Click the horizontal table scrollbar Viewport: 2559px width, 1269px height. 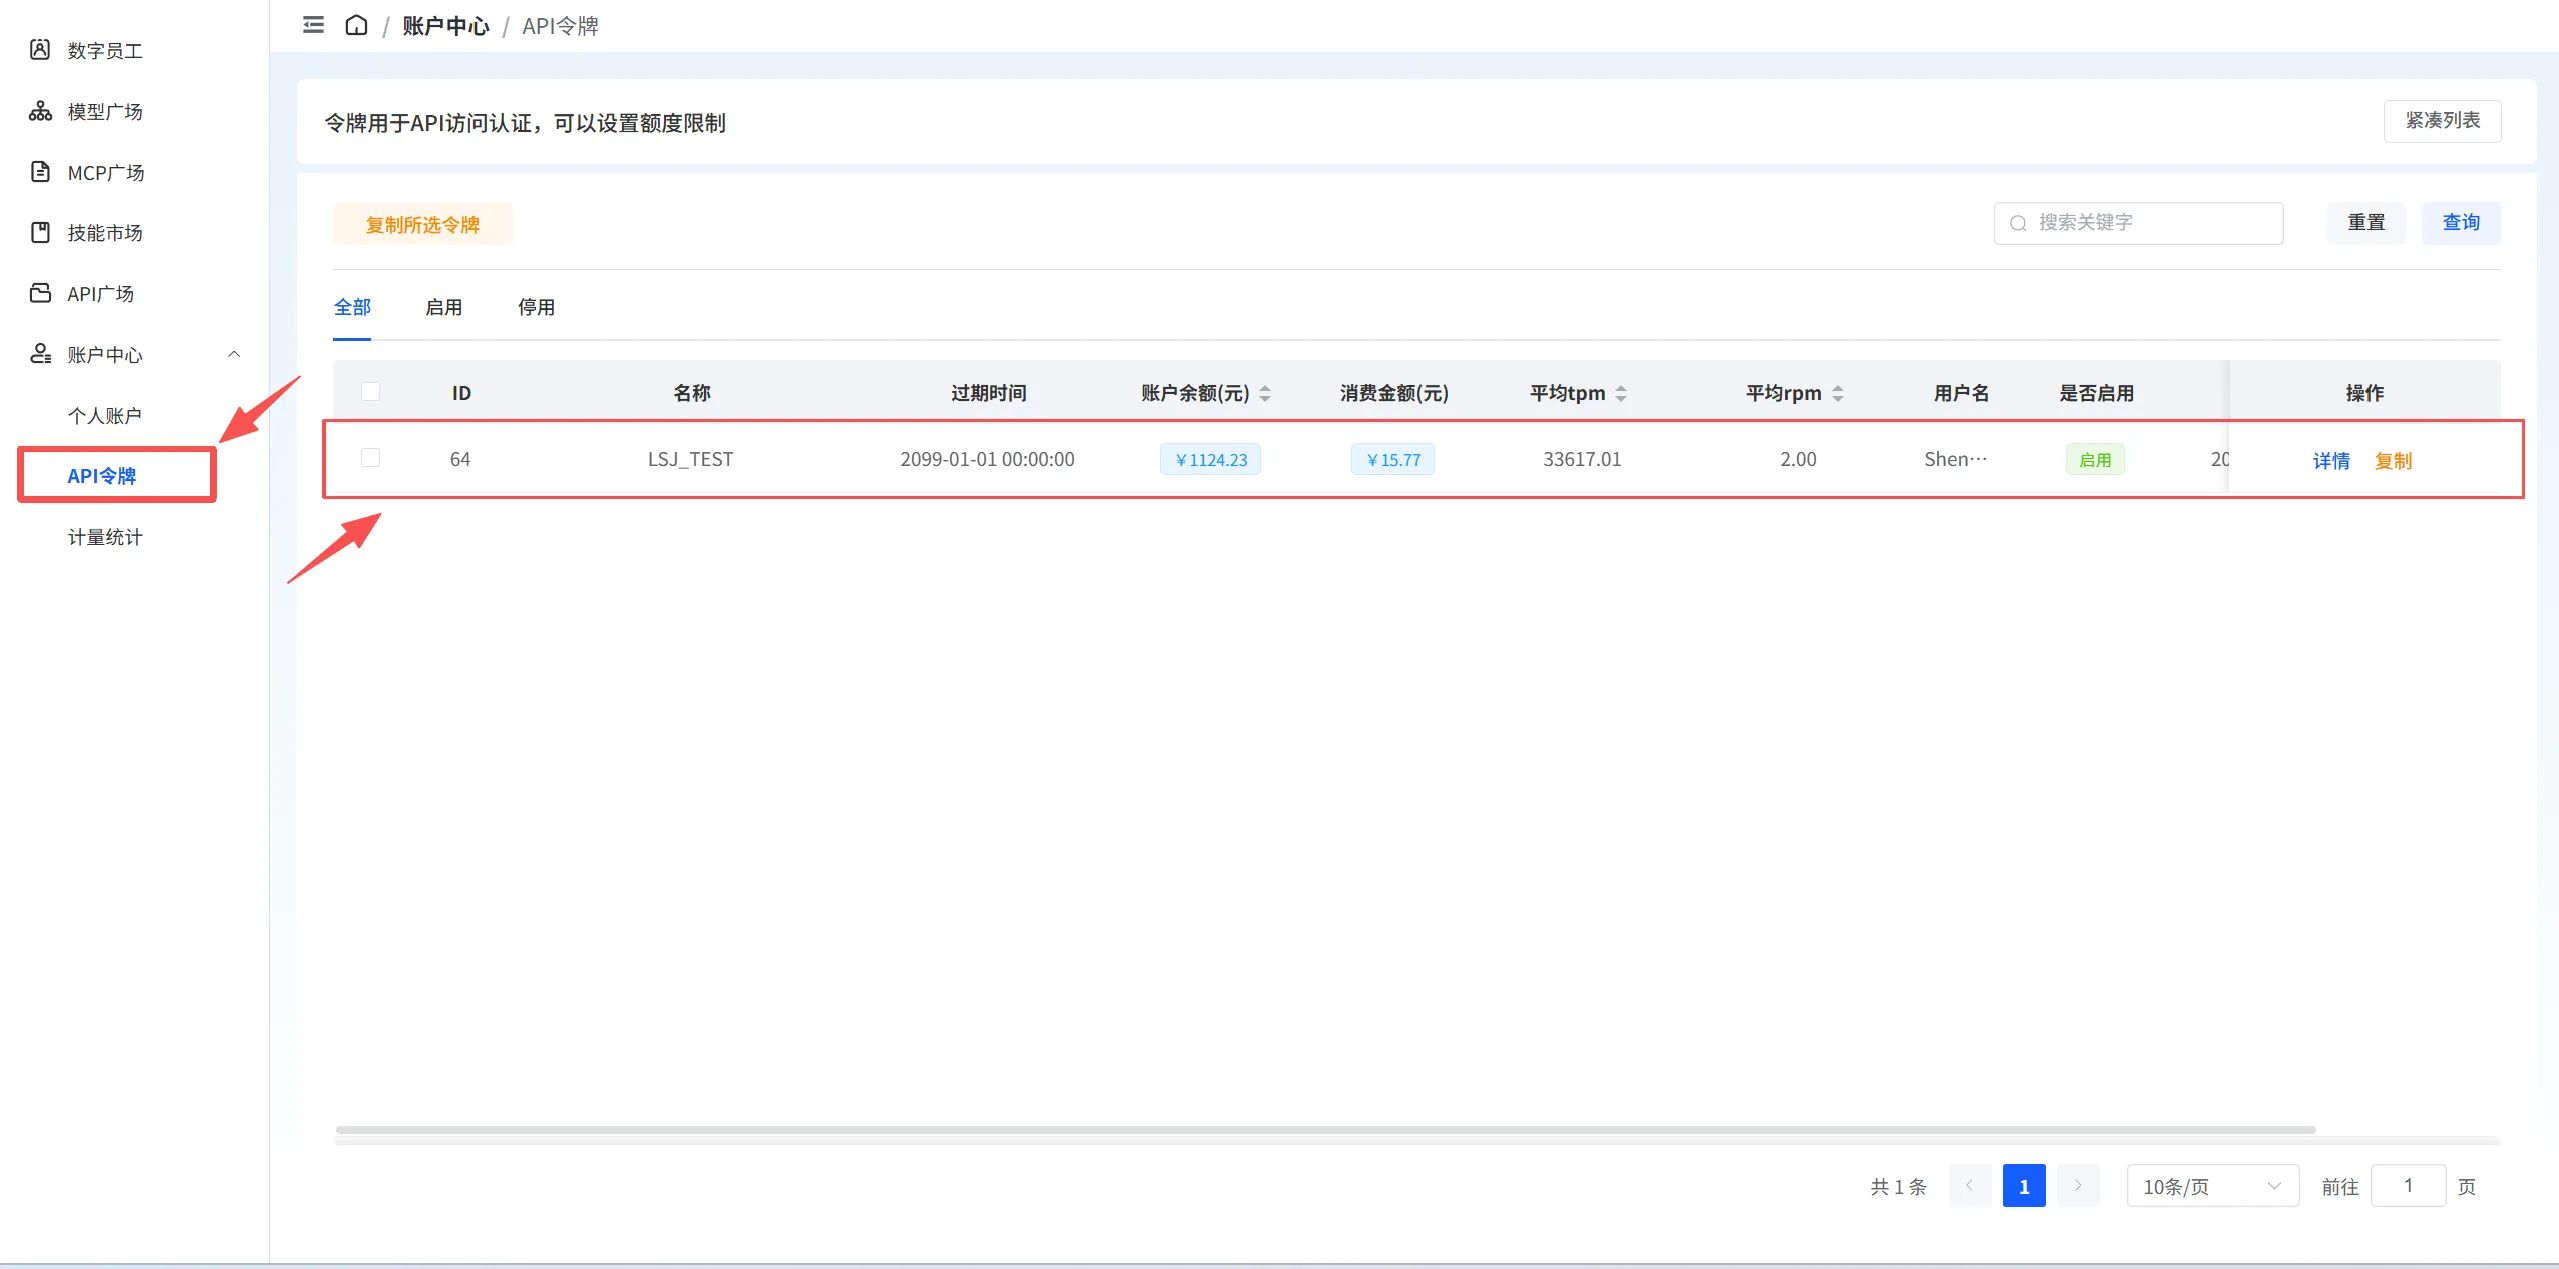point(1325,1130)
